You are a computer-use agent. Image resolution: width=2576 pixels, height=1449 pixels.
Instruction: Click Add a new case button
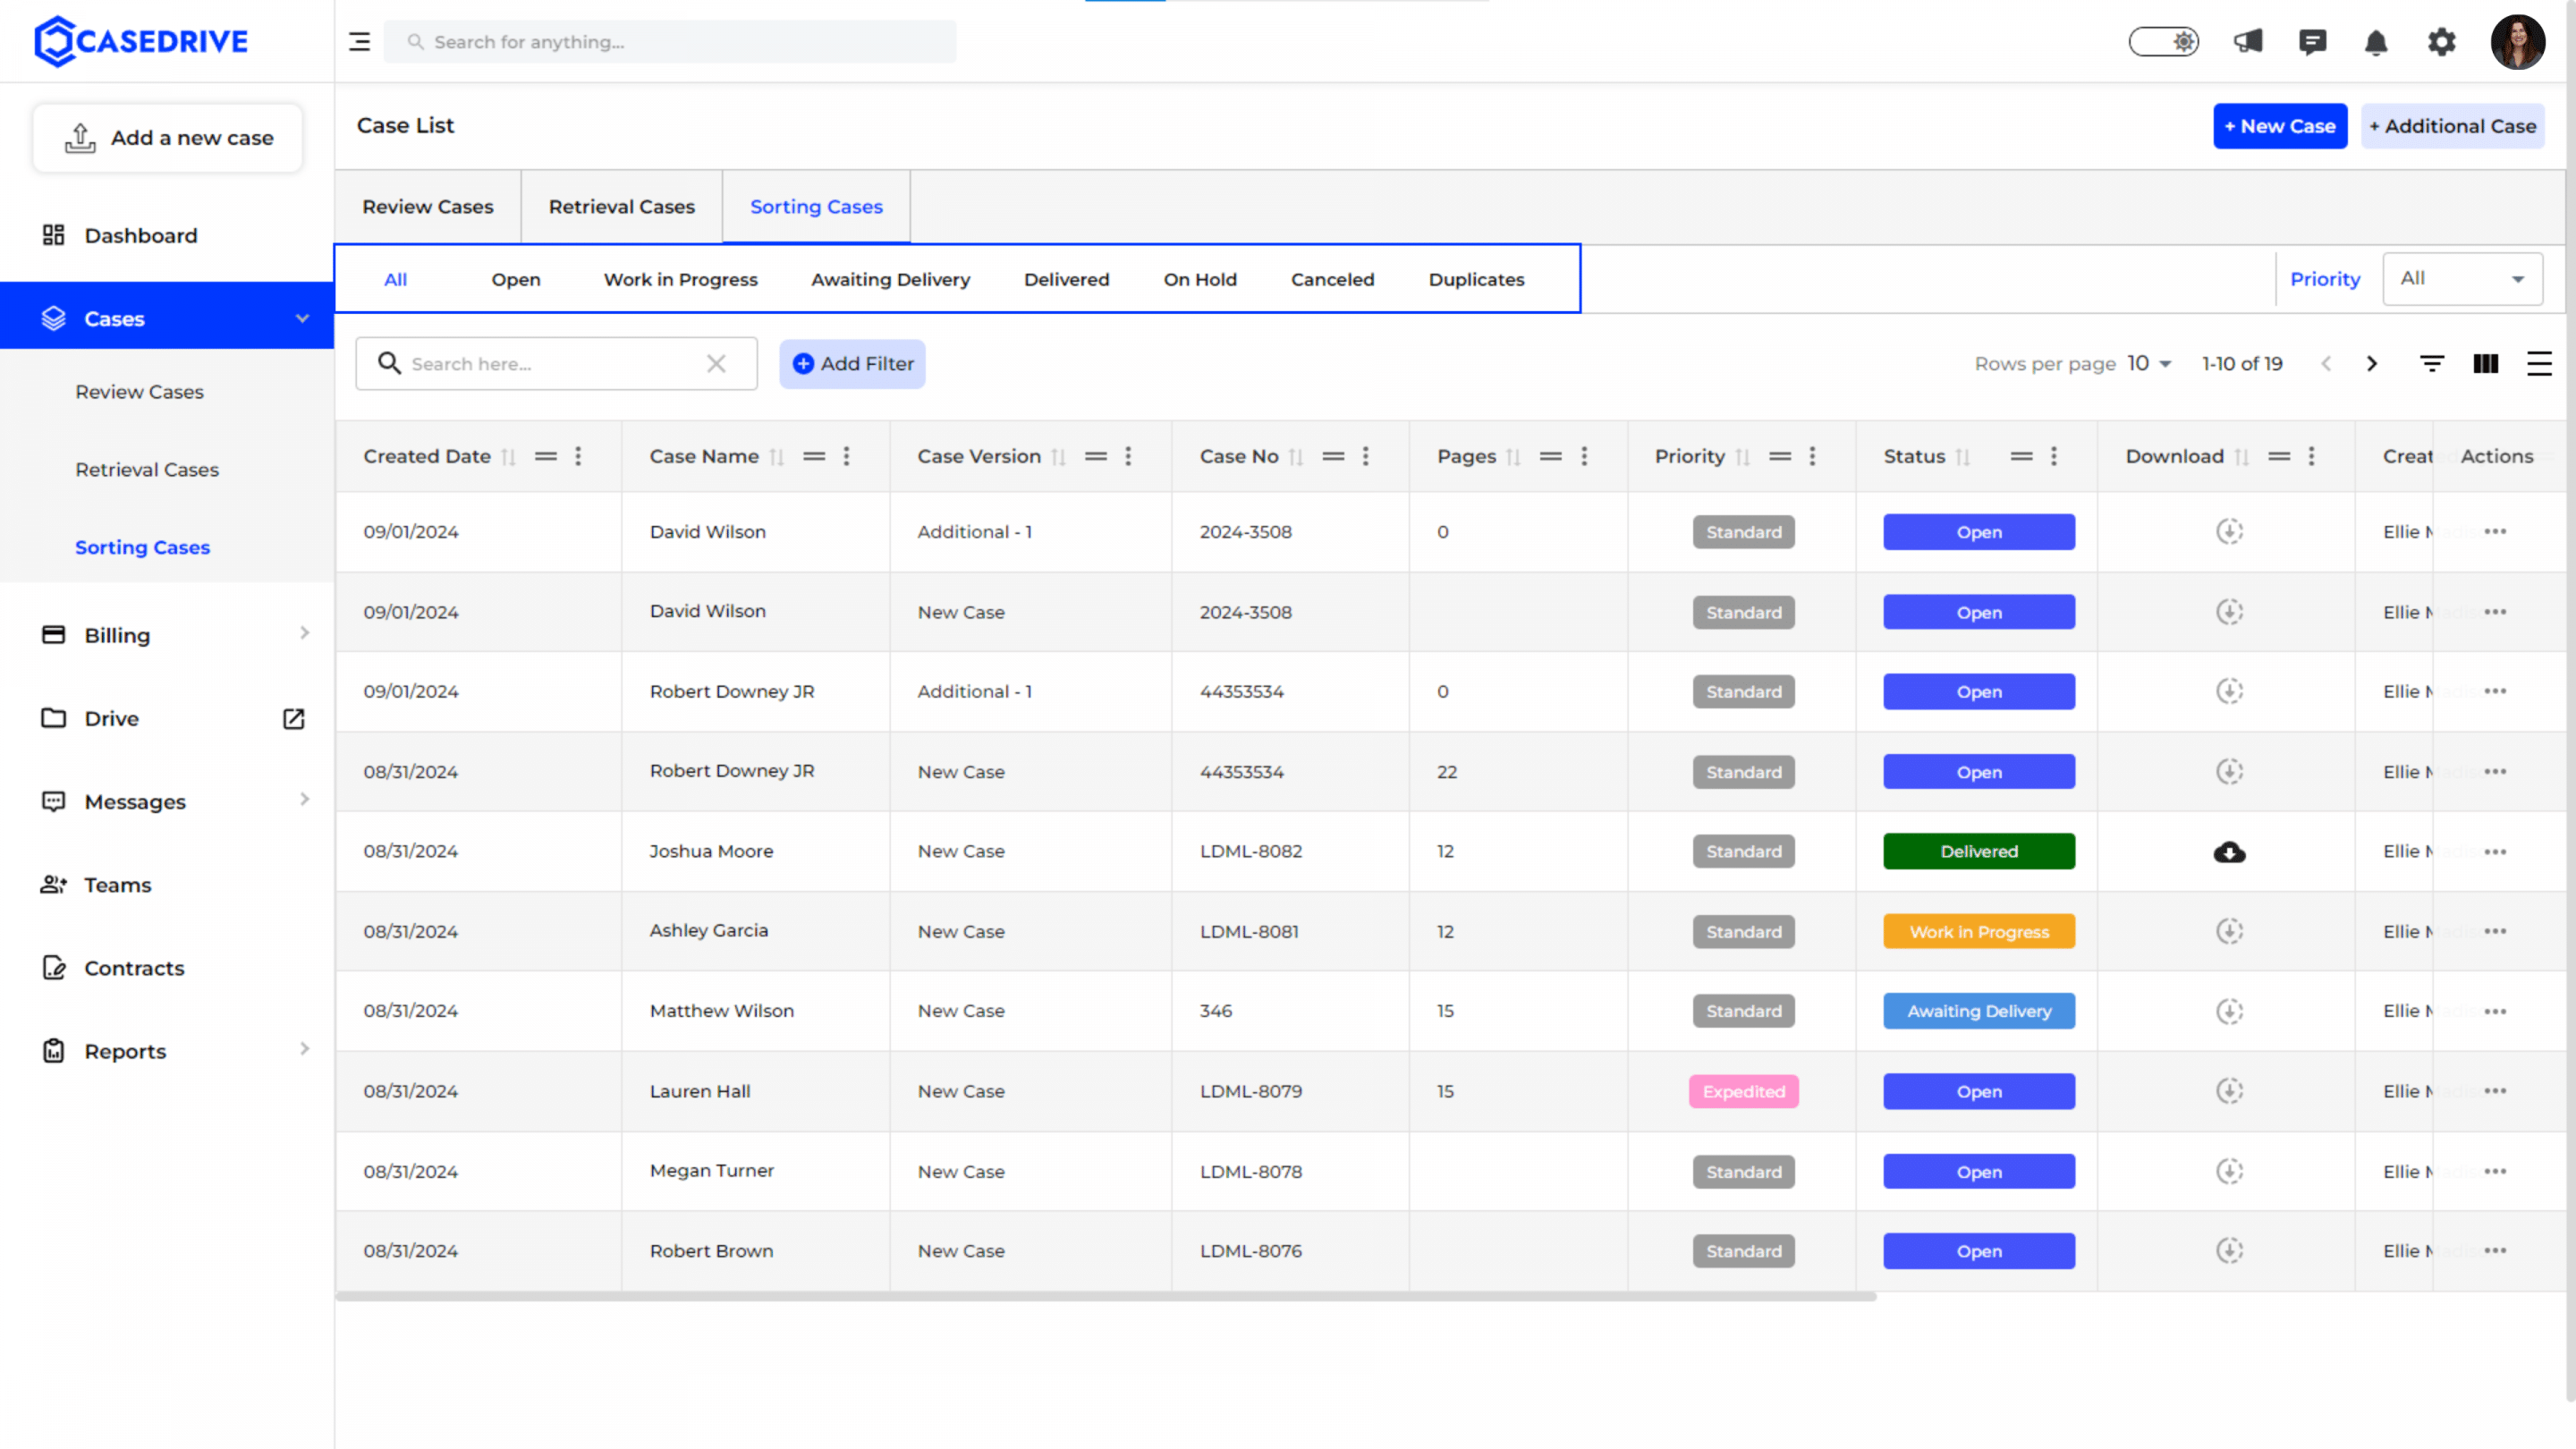pyautogui.click(x=168, y=138)
